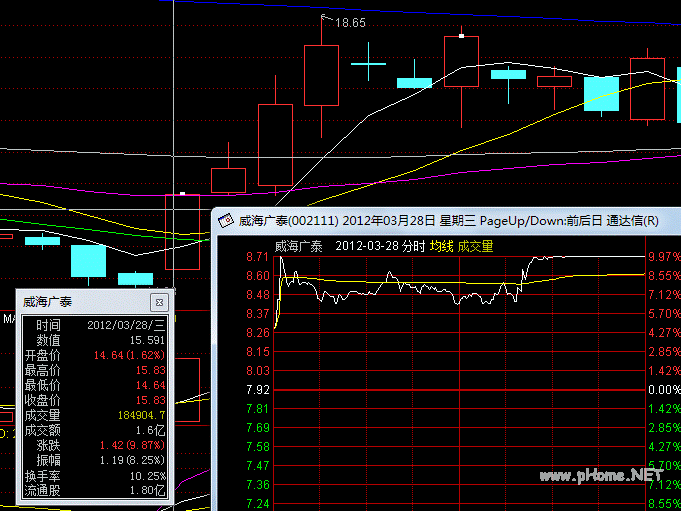The image size is (681, 511).
Task: Click the 流通股 1.80亿 value
Action: 148,491
